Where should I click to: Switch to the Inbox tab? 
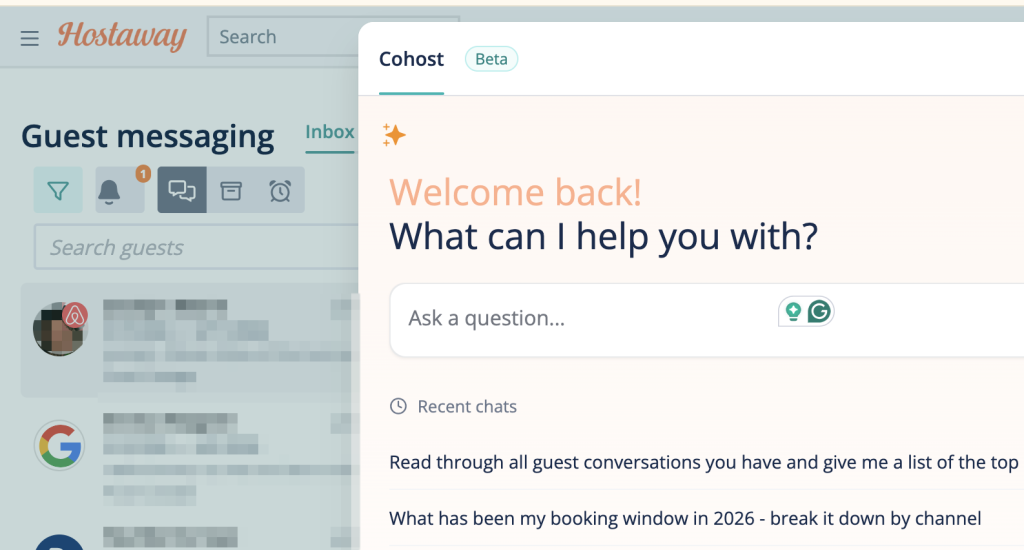pyautogui.click(x=330, y=133)
